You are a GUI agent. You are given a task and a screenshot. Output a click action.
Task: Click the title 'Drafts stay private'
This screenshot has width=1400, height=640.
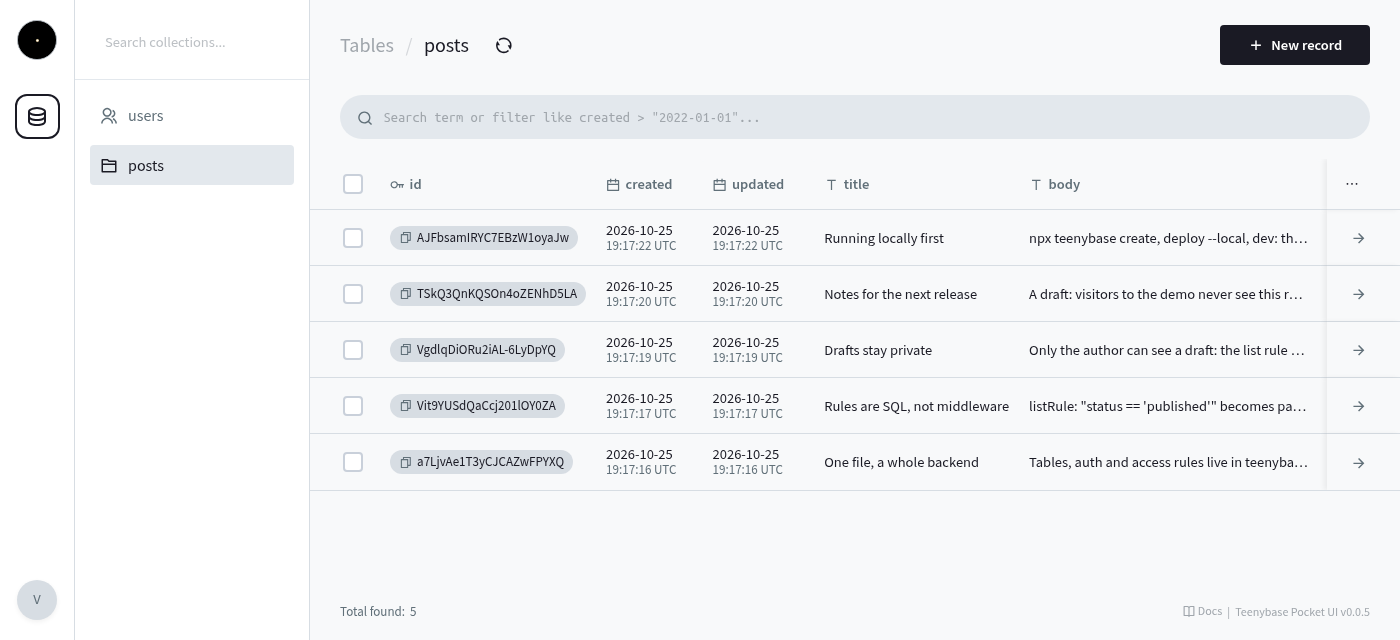point(878,350)
